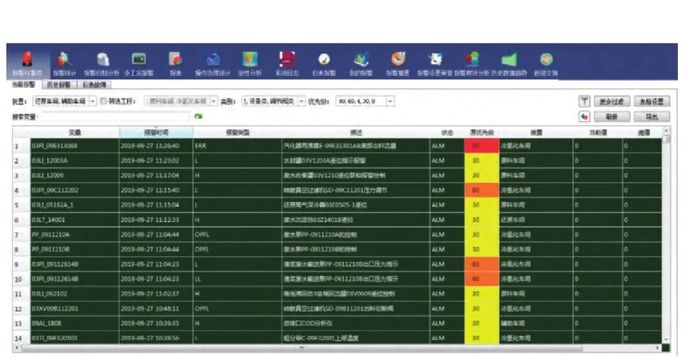700x360 pixels.
Task: Select row number 7 header
Action: pos(21,234)
